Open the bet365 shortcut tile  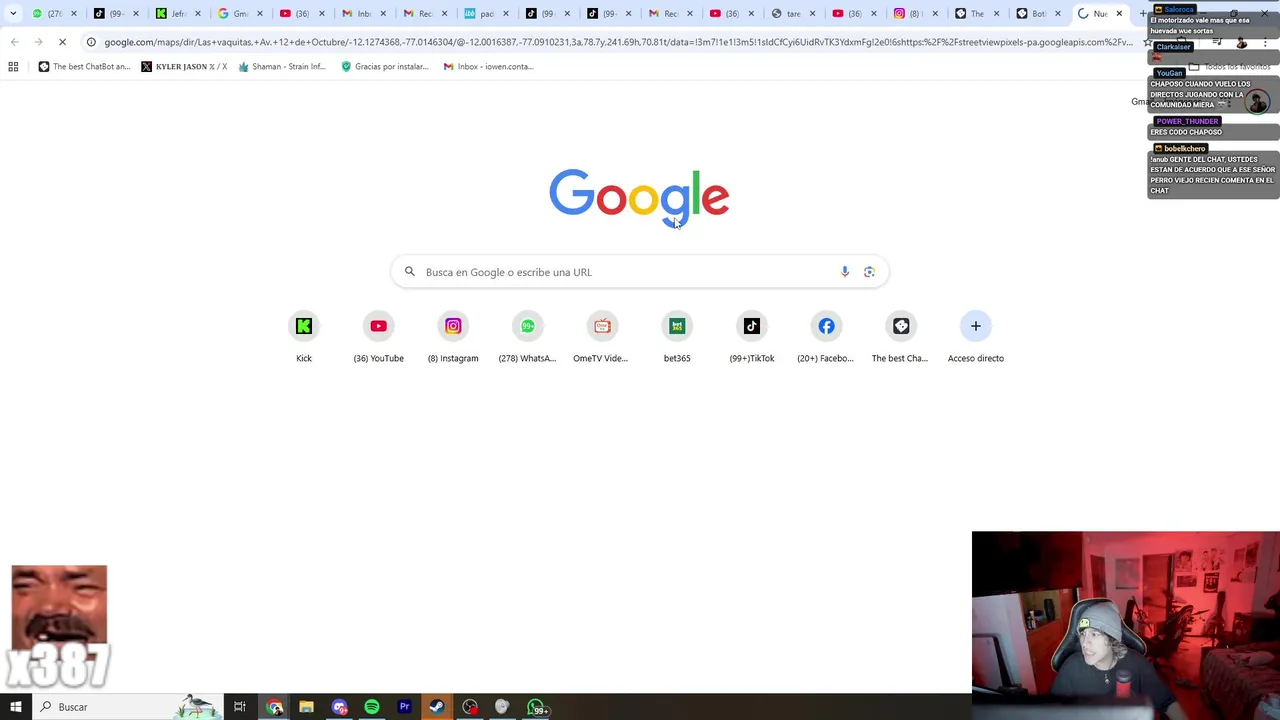[x=677, y=337]
